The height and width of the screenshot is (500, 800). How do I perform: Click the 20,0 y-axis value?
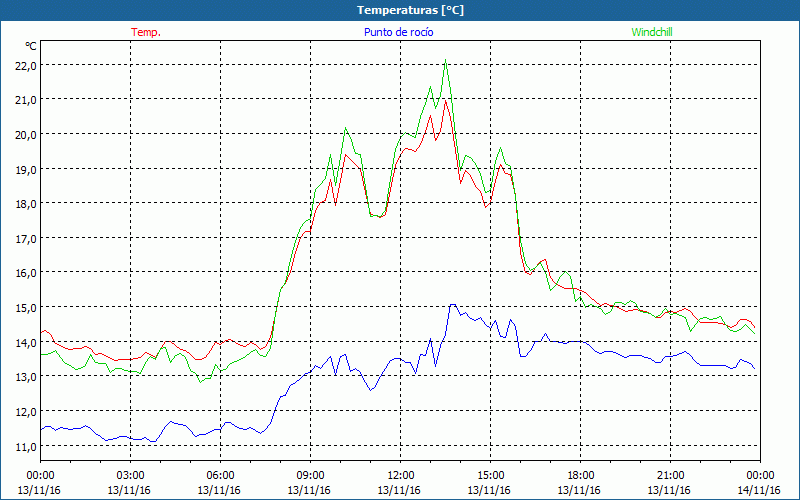pos(27,135)
